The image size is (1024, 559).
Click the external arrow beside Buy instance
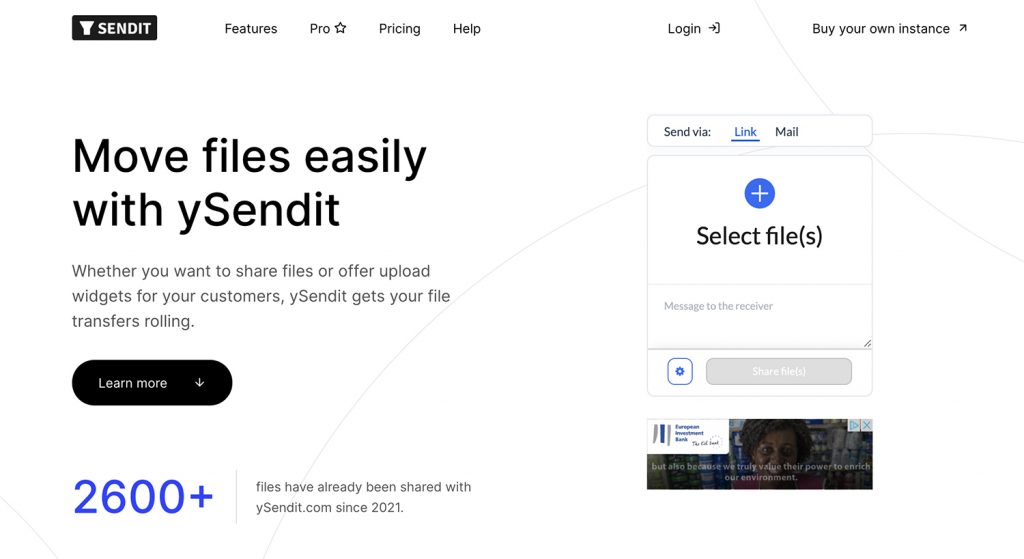(963, 28)
